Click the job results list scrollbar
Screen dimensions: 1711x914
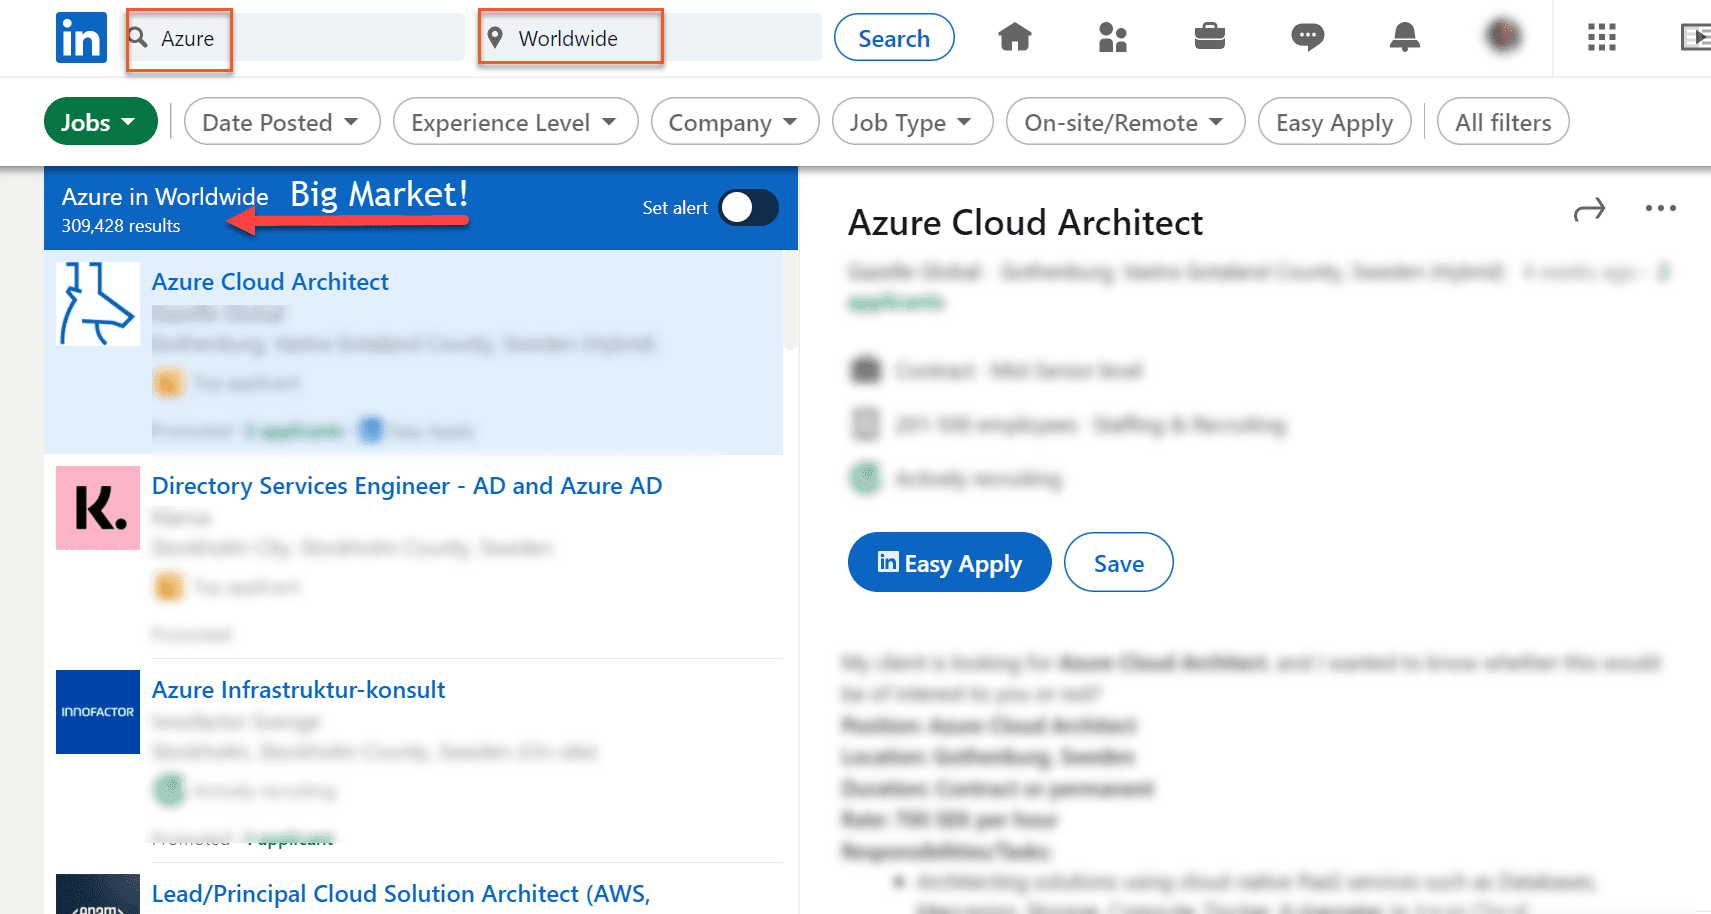(791, 300)
